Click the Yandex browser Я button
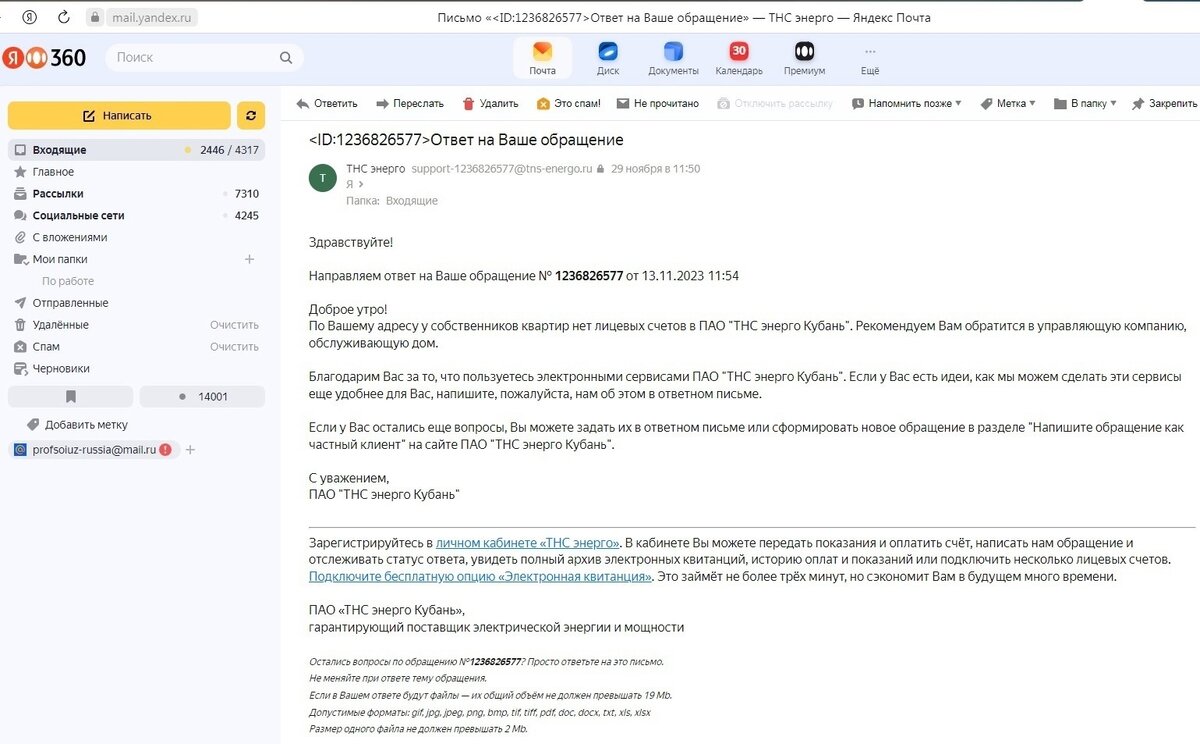1200x744 pixels. (30, 17)
